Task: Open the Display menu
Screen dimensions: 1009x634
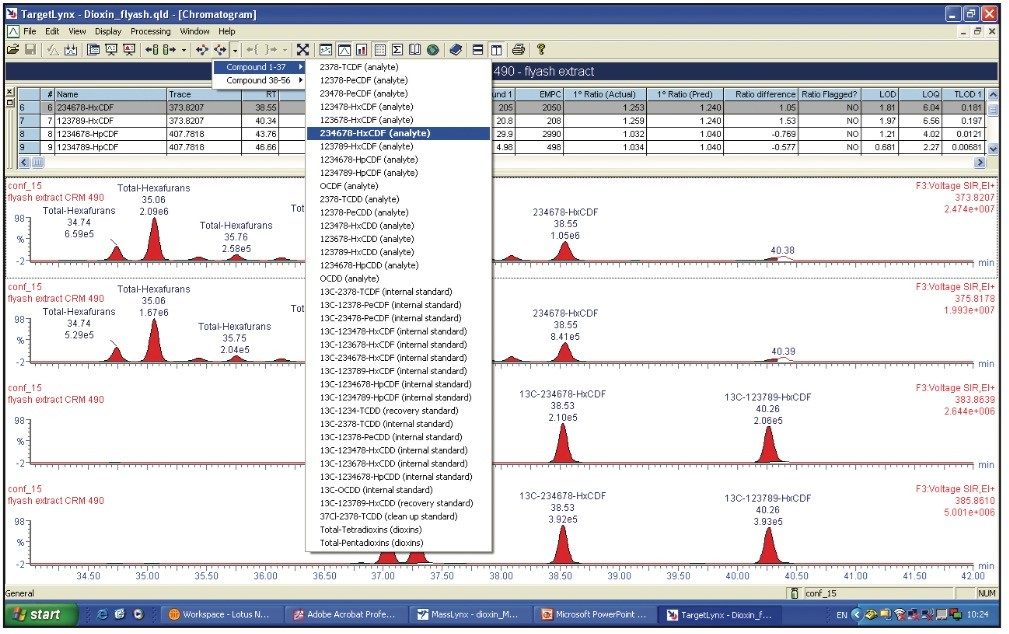Action: point(106,30)
